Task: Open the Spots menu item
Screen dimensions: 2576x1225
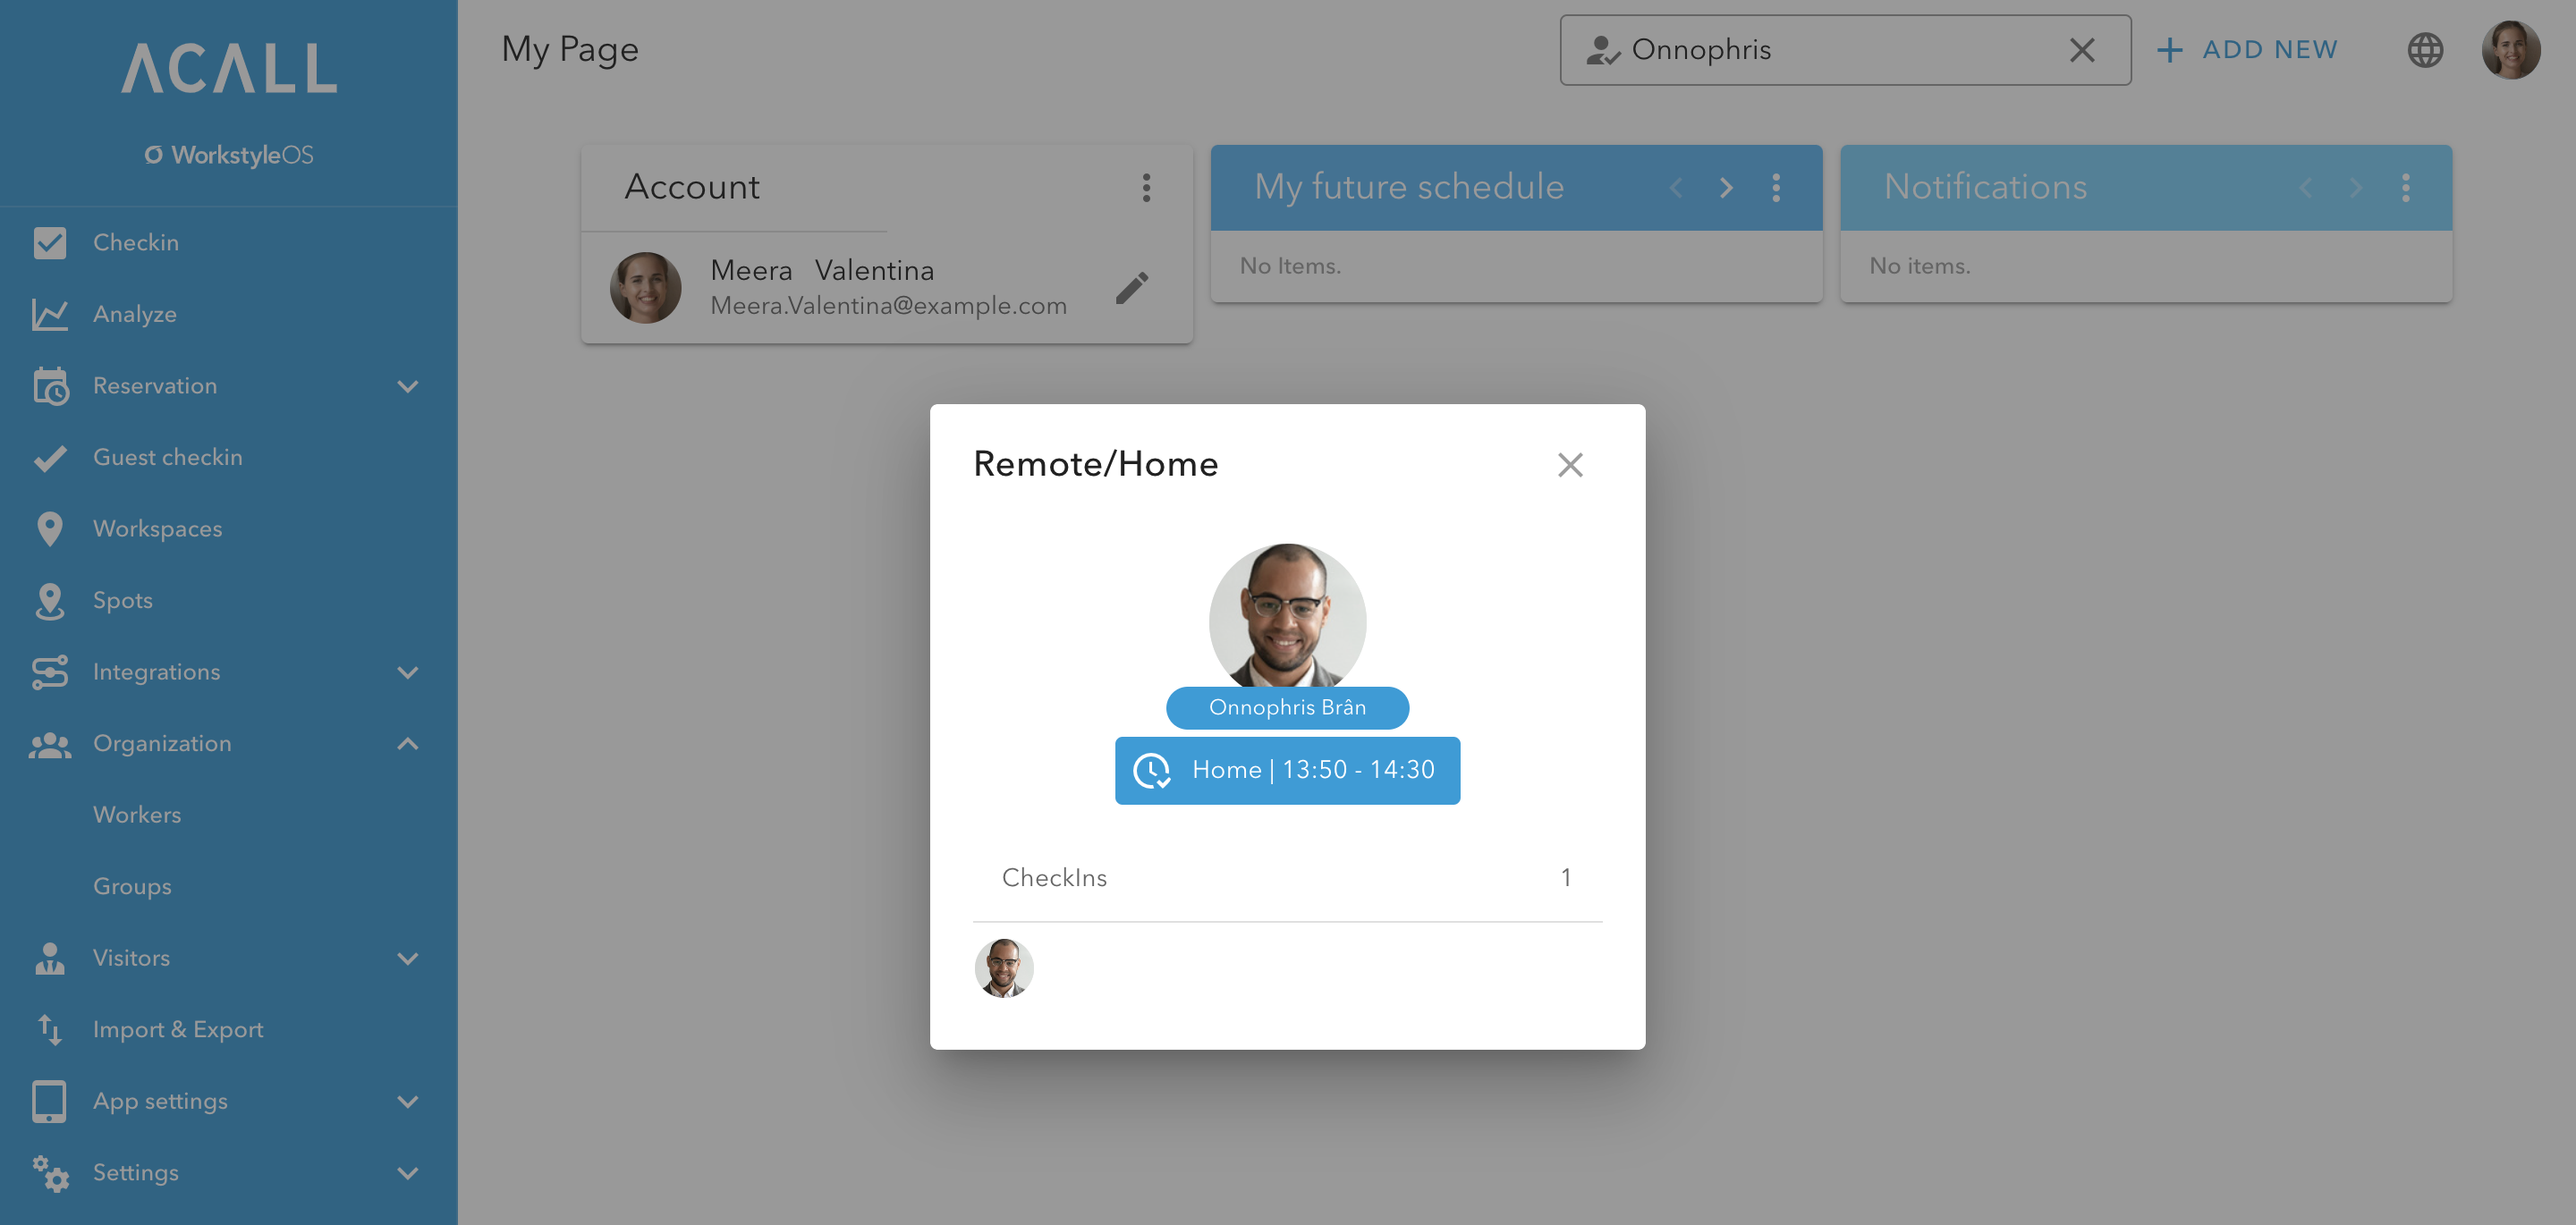Action: point(229,601)
